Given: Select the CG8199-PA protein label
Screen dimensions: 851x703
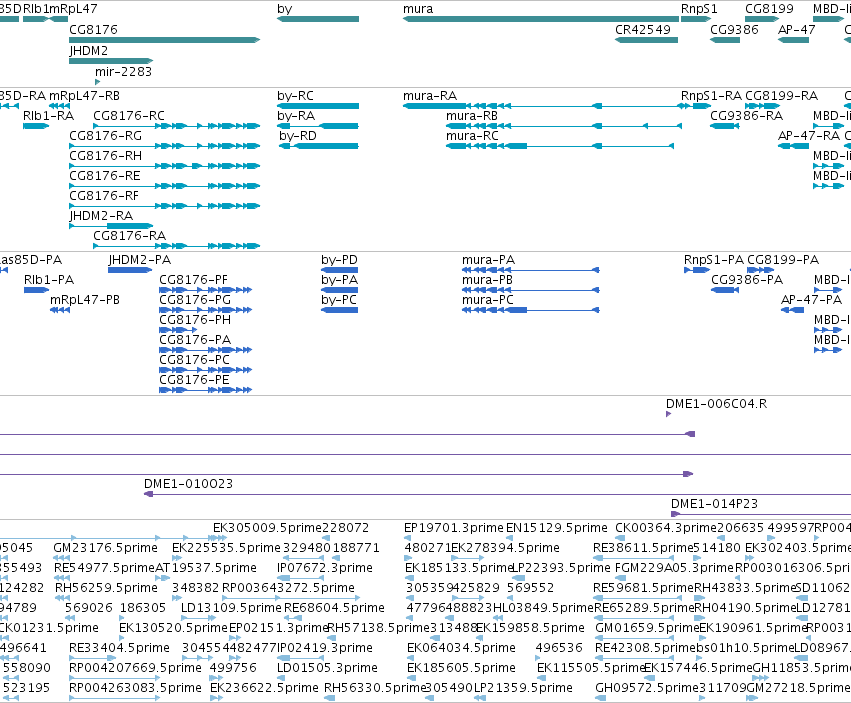Looking at the screenshot, I should click(x=783, y=260).
